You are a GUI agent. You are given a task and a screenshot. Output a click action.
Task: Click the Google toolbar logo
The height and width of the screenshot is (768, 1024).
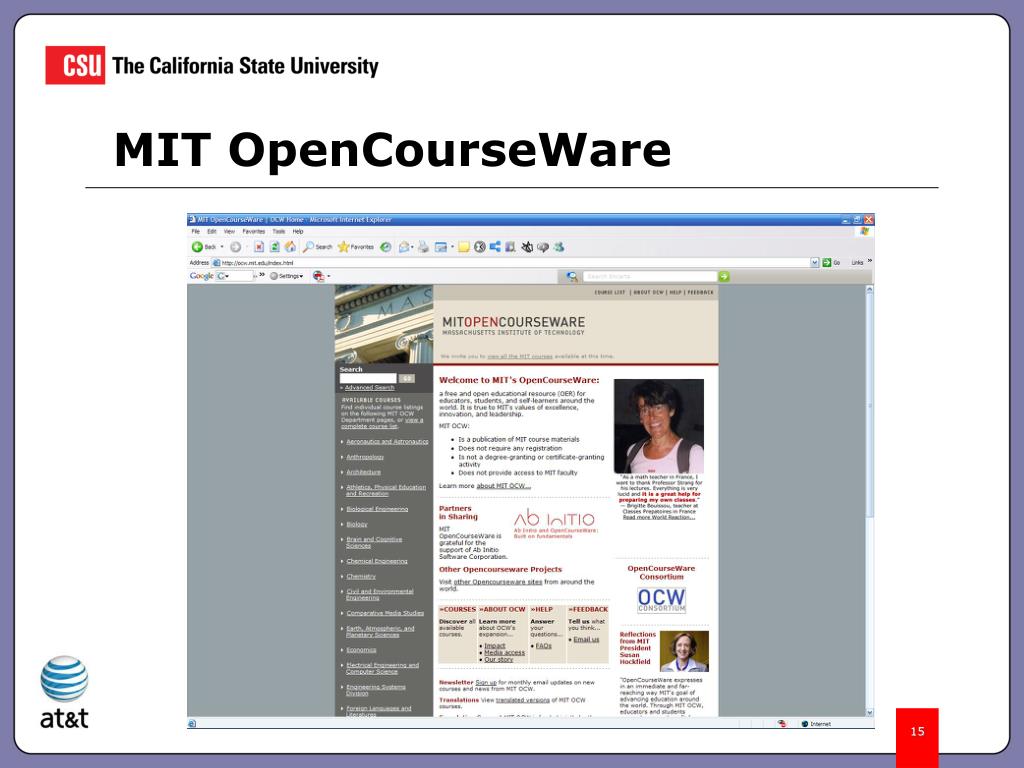(201, 276)
